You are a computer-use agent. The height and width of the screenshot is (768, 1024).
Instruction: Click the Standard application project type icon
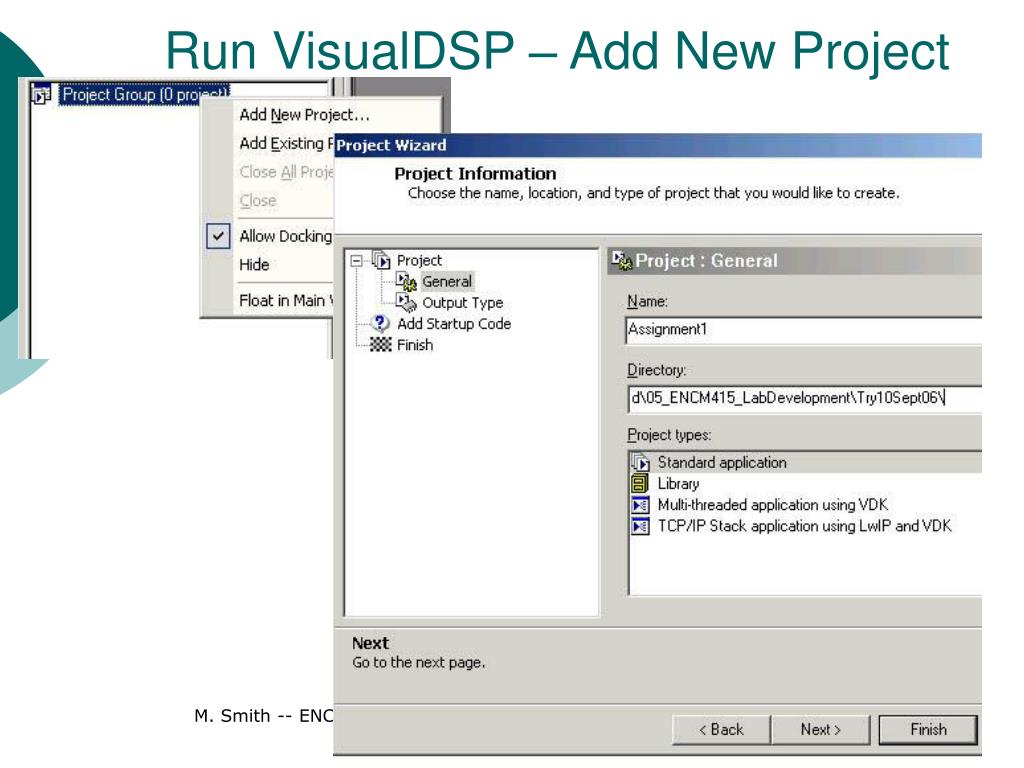click(x=641, y=462)
